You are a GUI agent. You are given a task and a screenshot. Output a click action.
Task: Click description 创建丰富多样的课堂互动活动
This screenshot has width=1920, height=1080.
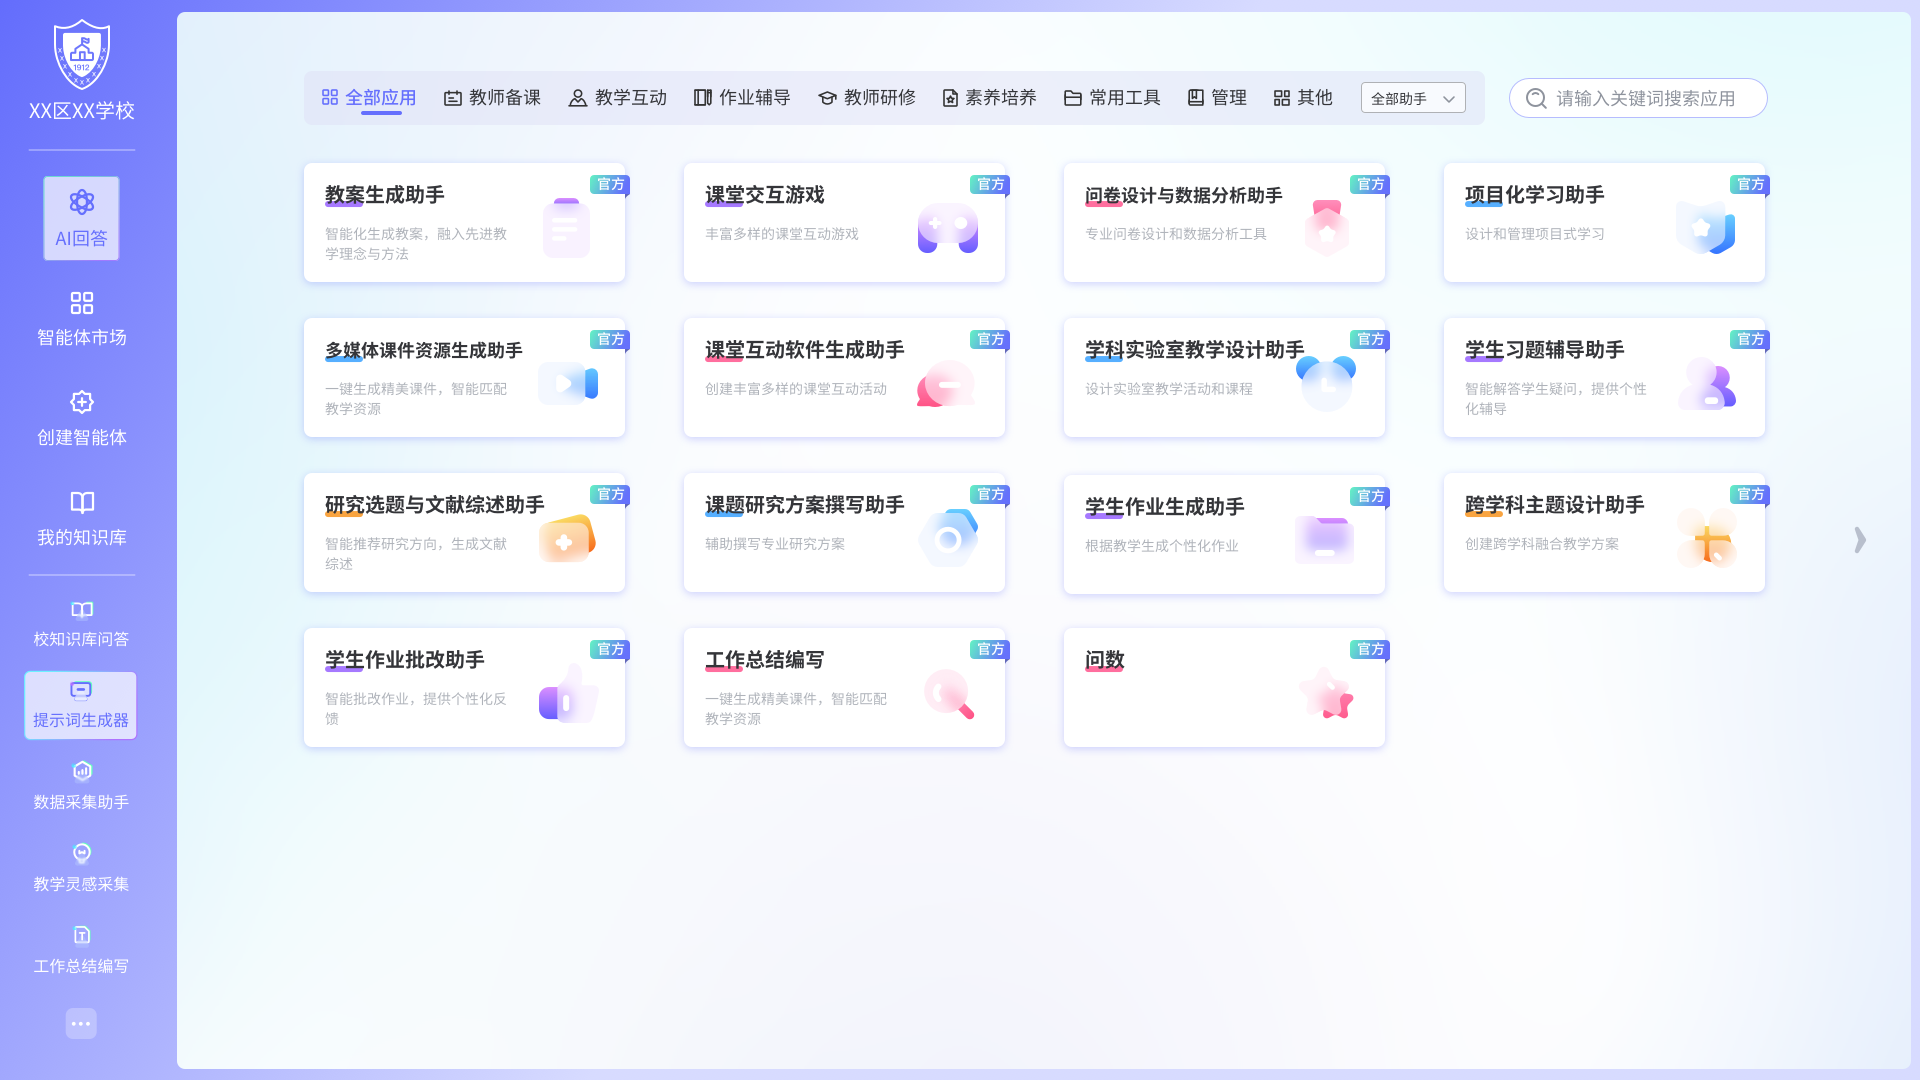coord(796,389)
